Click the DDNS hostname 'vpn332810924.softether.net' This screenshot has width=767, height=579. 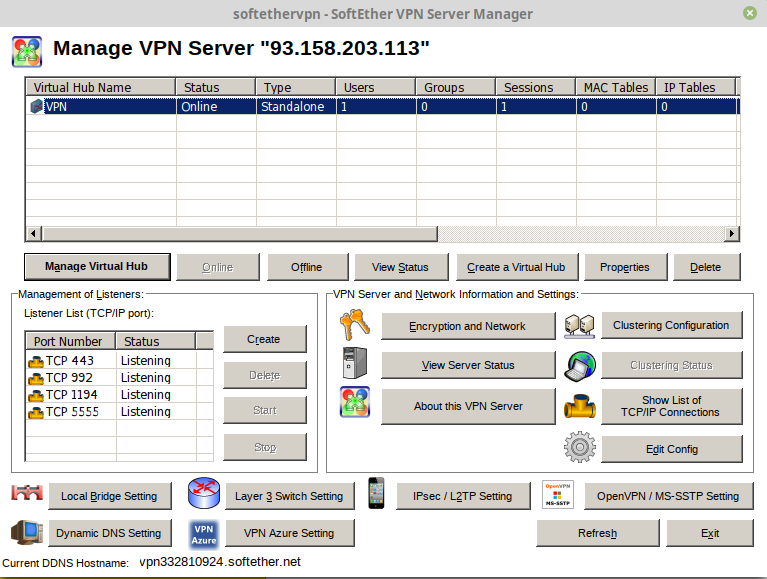coord(220,562)
